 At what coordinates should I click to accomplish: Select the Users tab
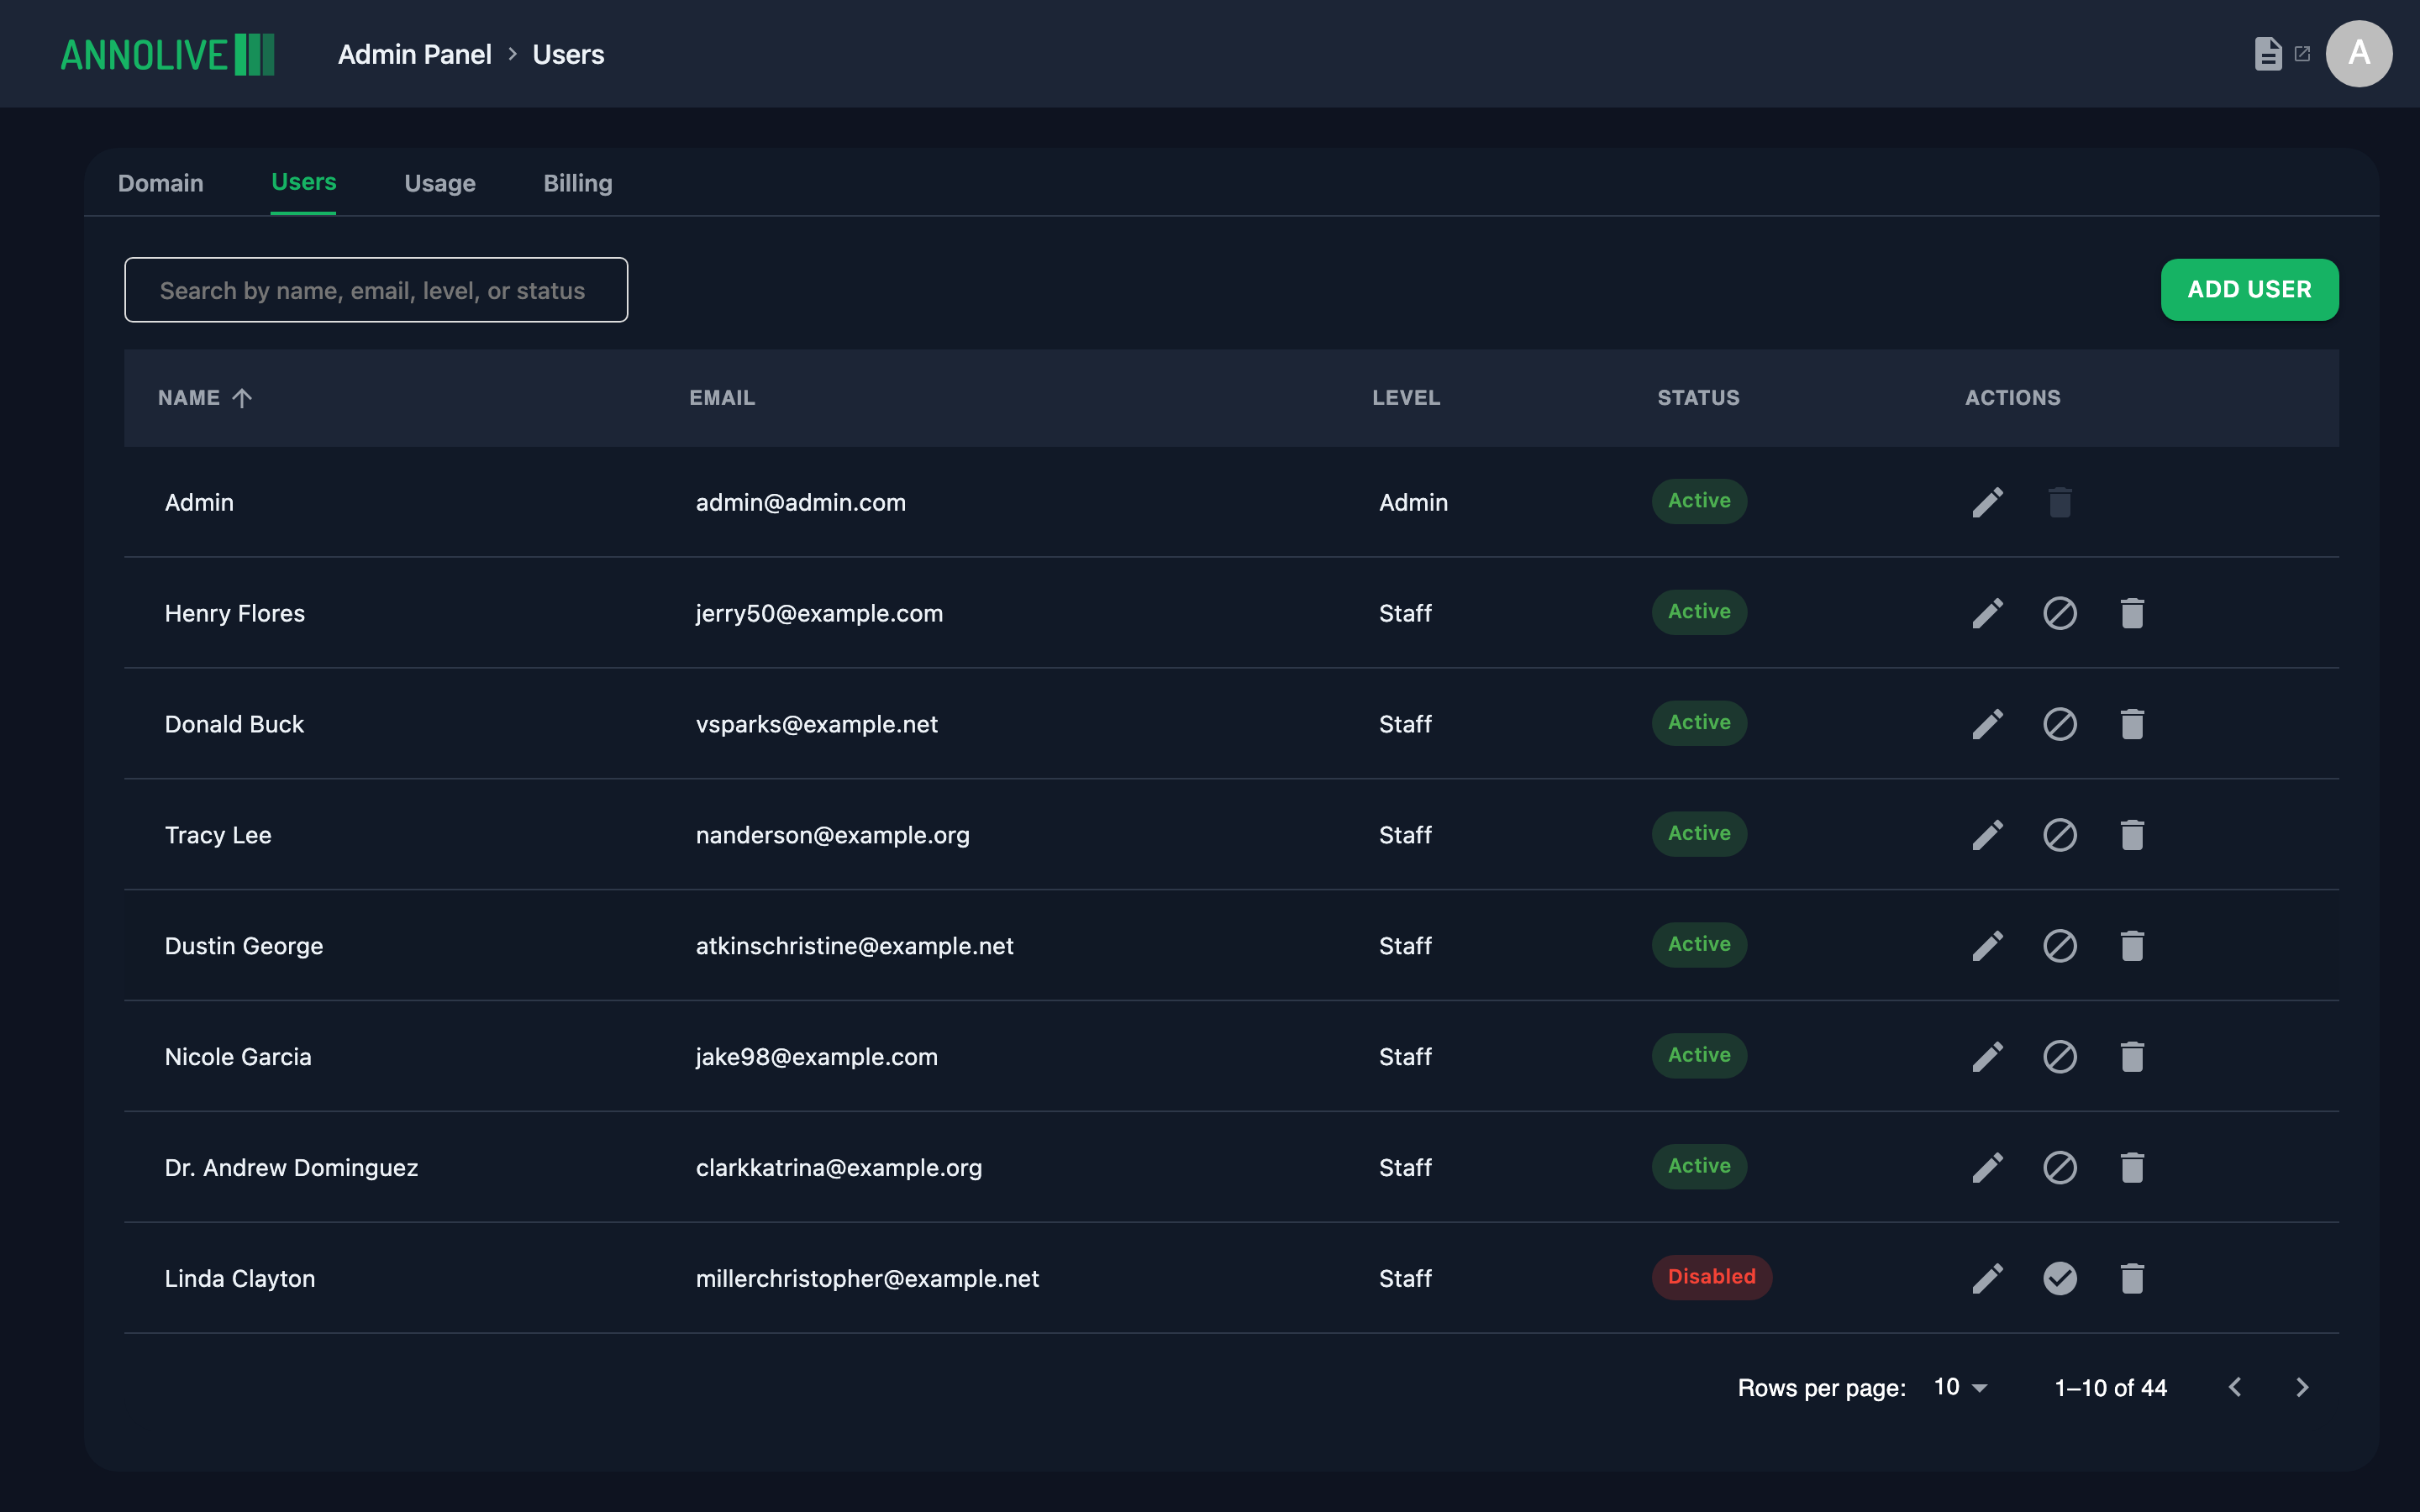point(304,182)
